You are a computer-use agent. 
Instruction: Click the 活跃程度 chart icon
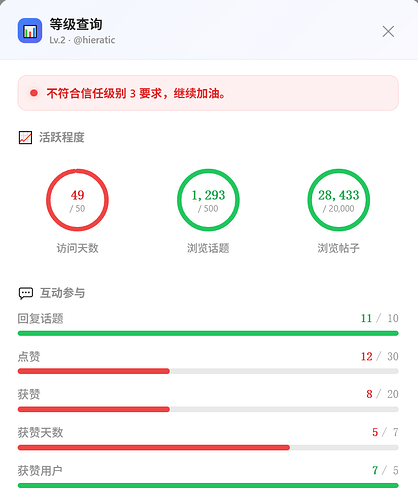(25, 137)
